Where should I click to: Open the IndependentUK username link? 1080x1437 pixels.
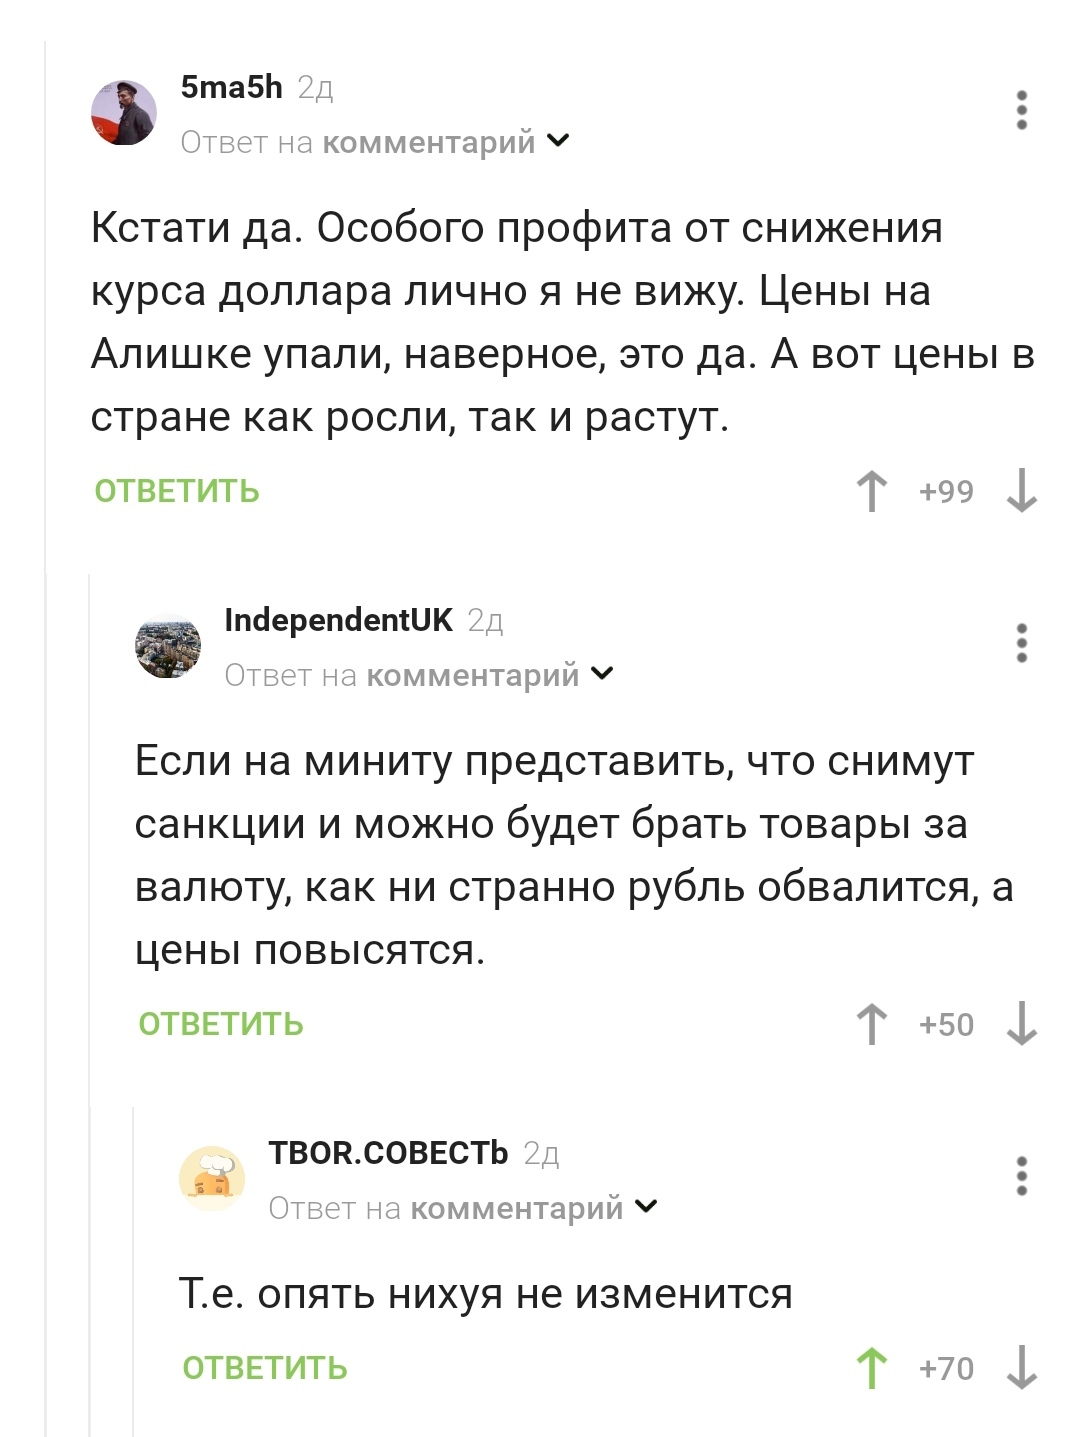click(x=338, y=620)
